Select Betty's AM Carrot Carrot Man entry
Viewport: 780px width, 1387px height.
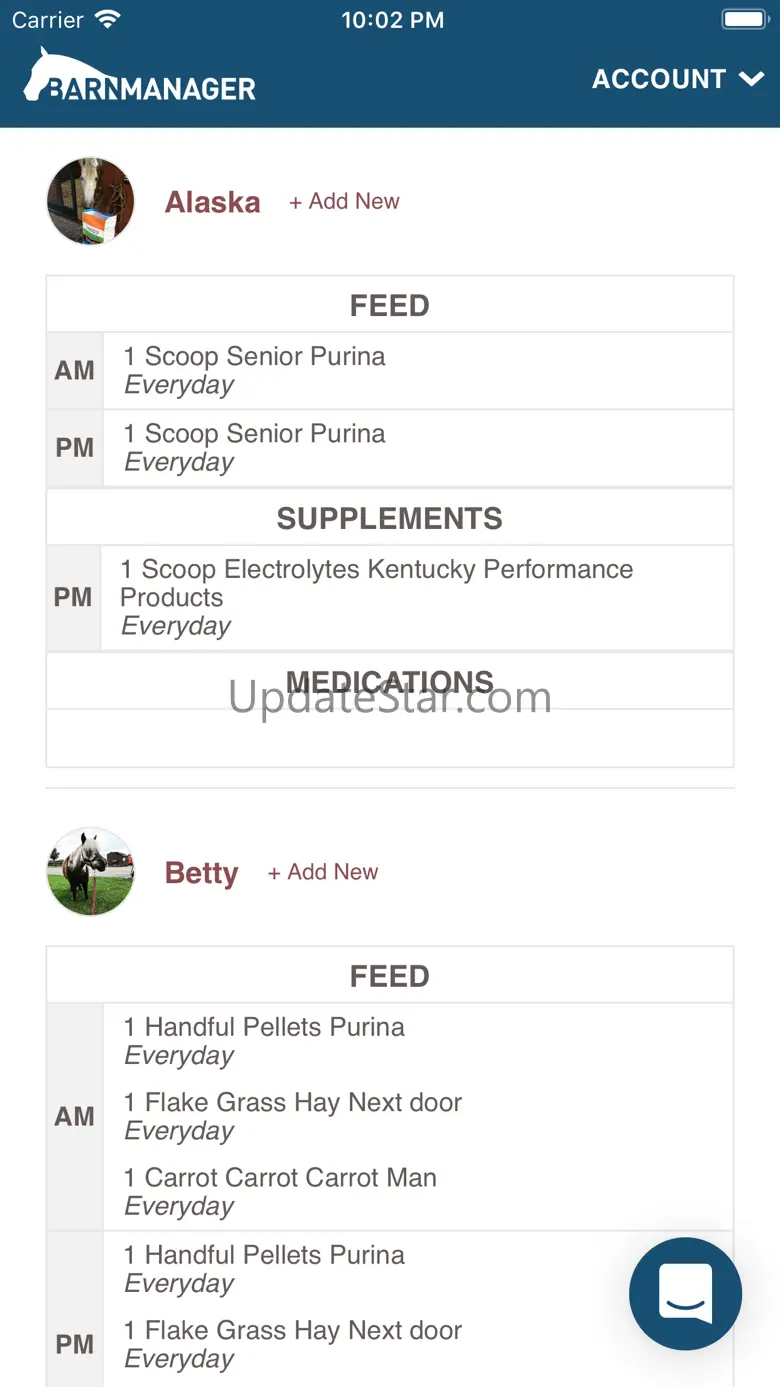click(x=280, y=1191)
